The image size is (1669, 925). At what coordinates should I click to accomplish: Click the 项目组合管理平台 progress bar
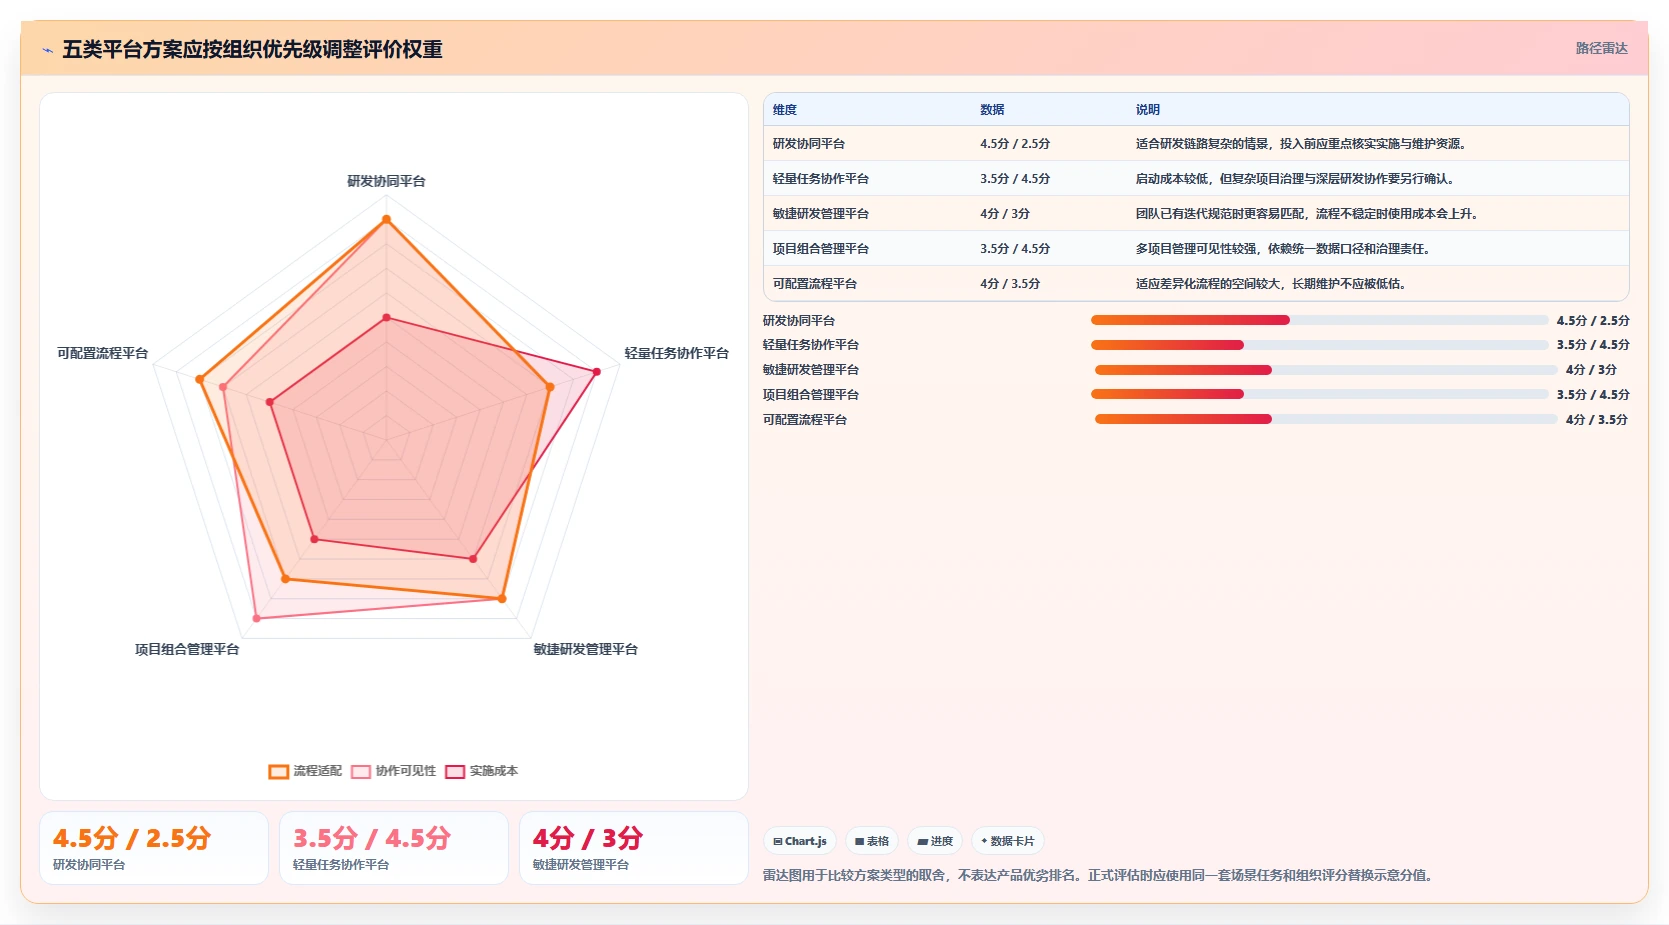(x=1319, y=394)
